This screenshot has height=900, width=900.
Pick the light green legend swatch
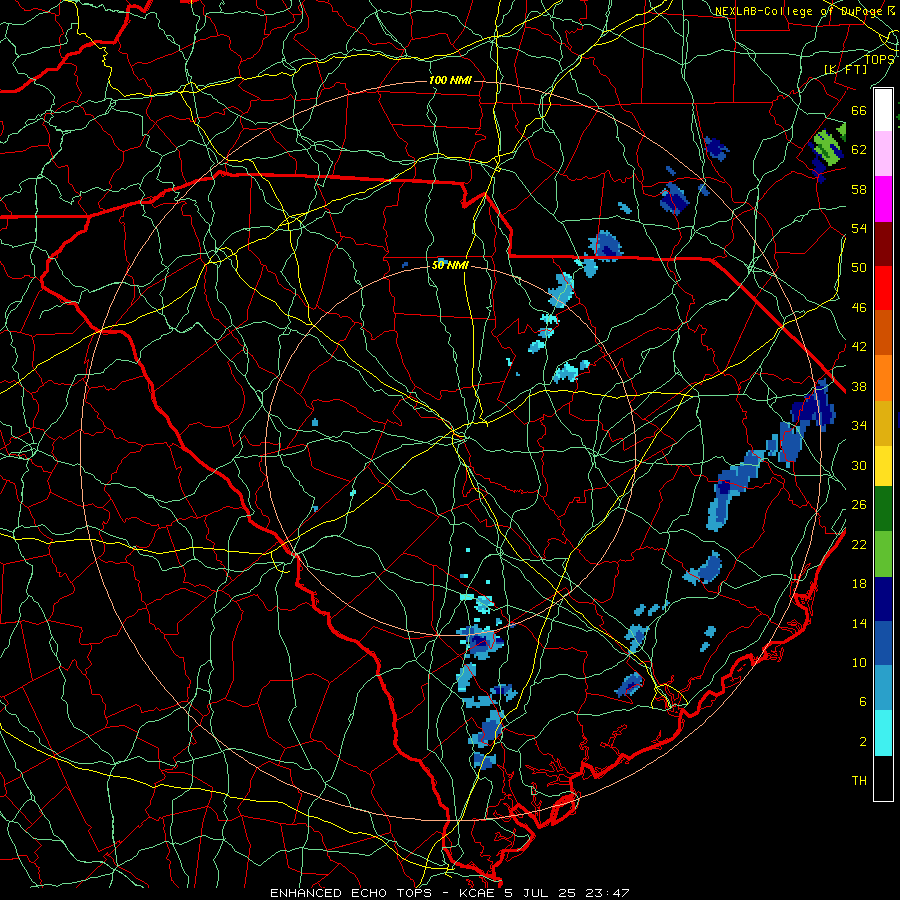click(883, 554)
